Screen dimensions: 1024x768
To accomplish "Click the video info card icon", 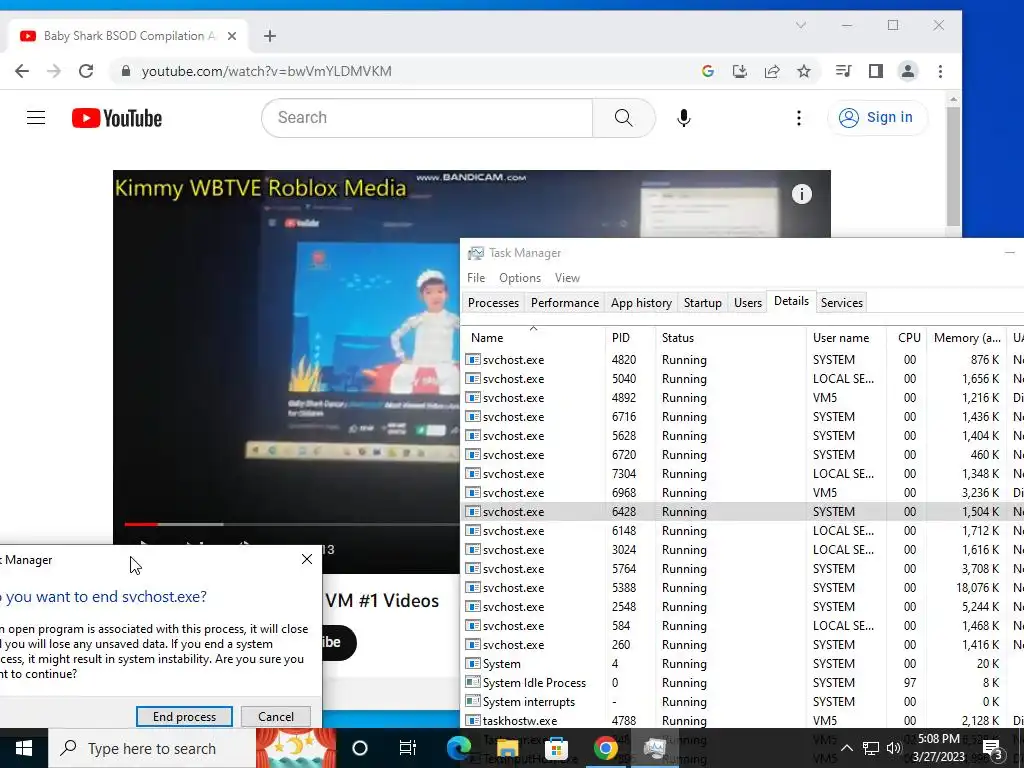I will tap(801, 194).
